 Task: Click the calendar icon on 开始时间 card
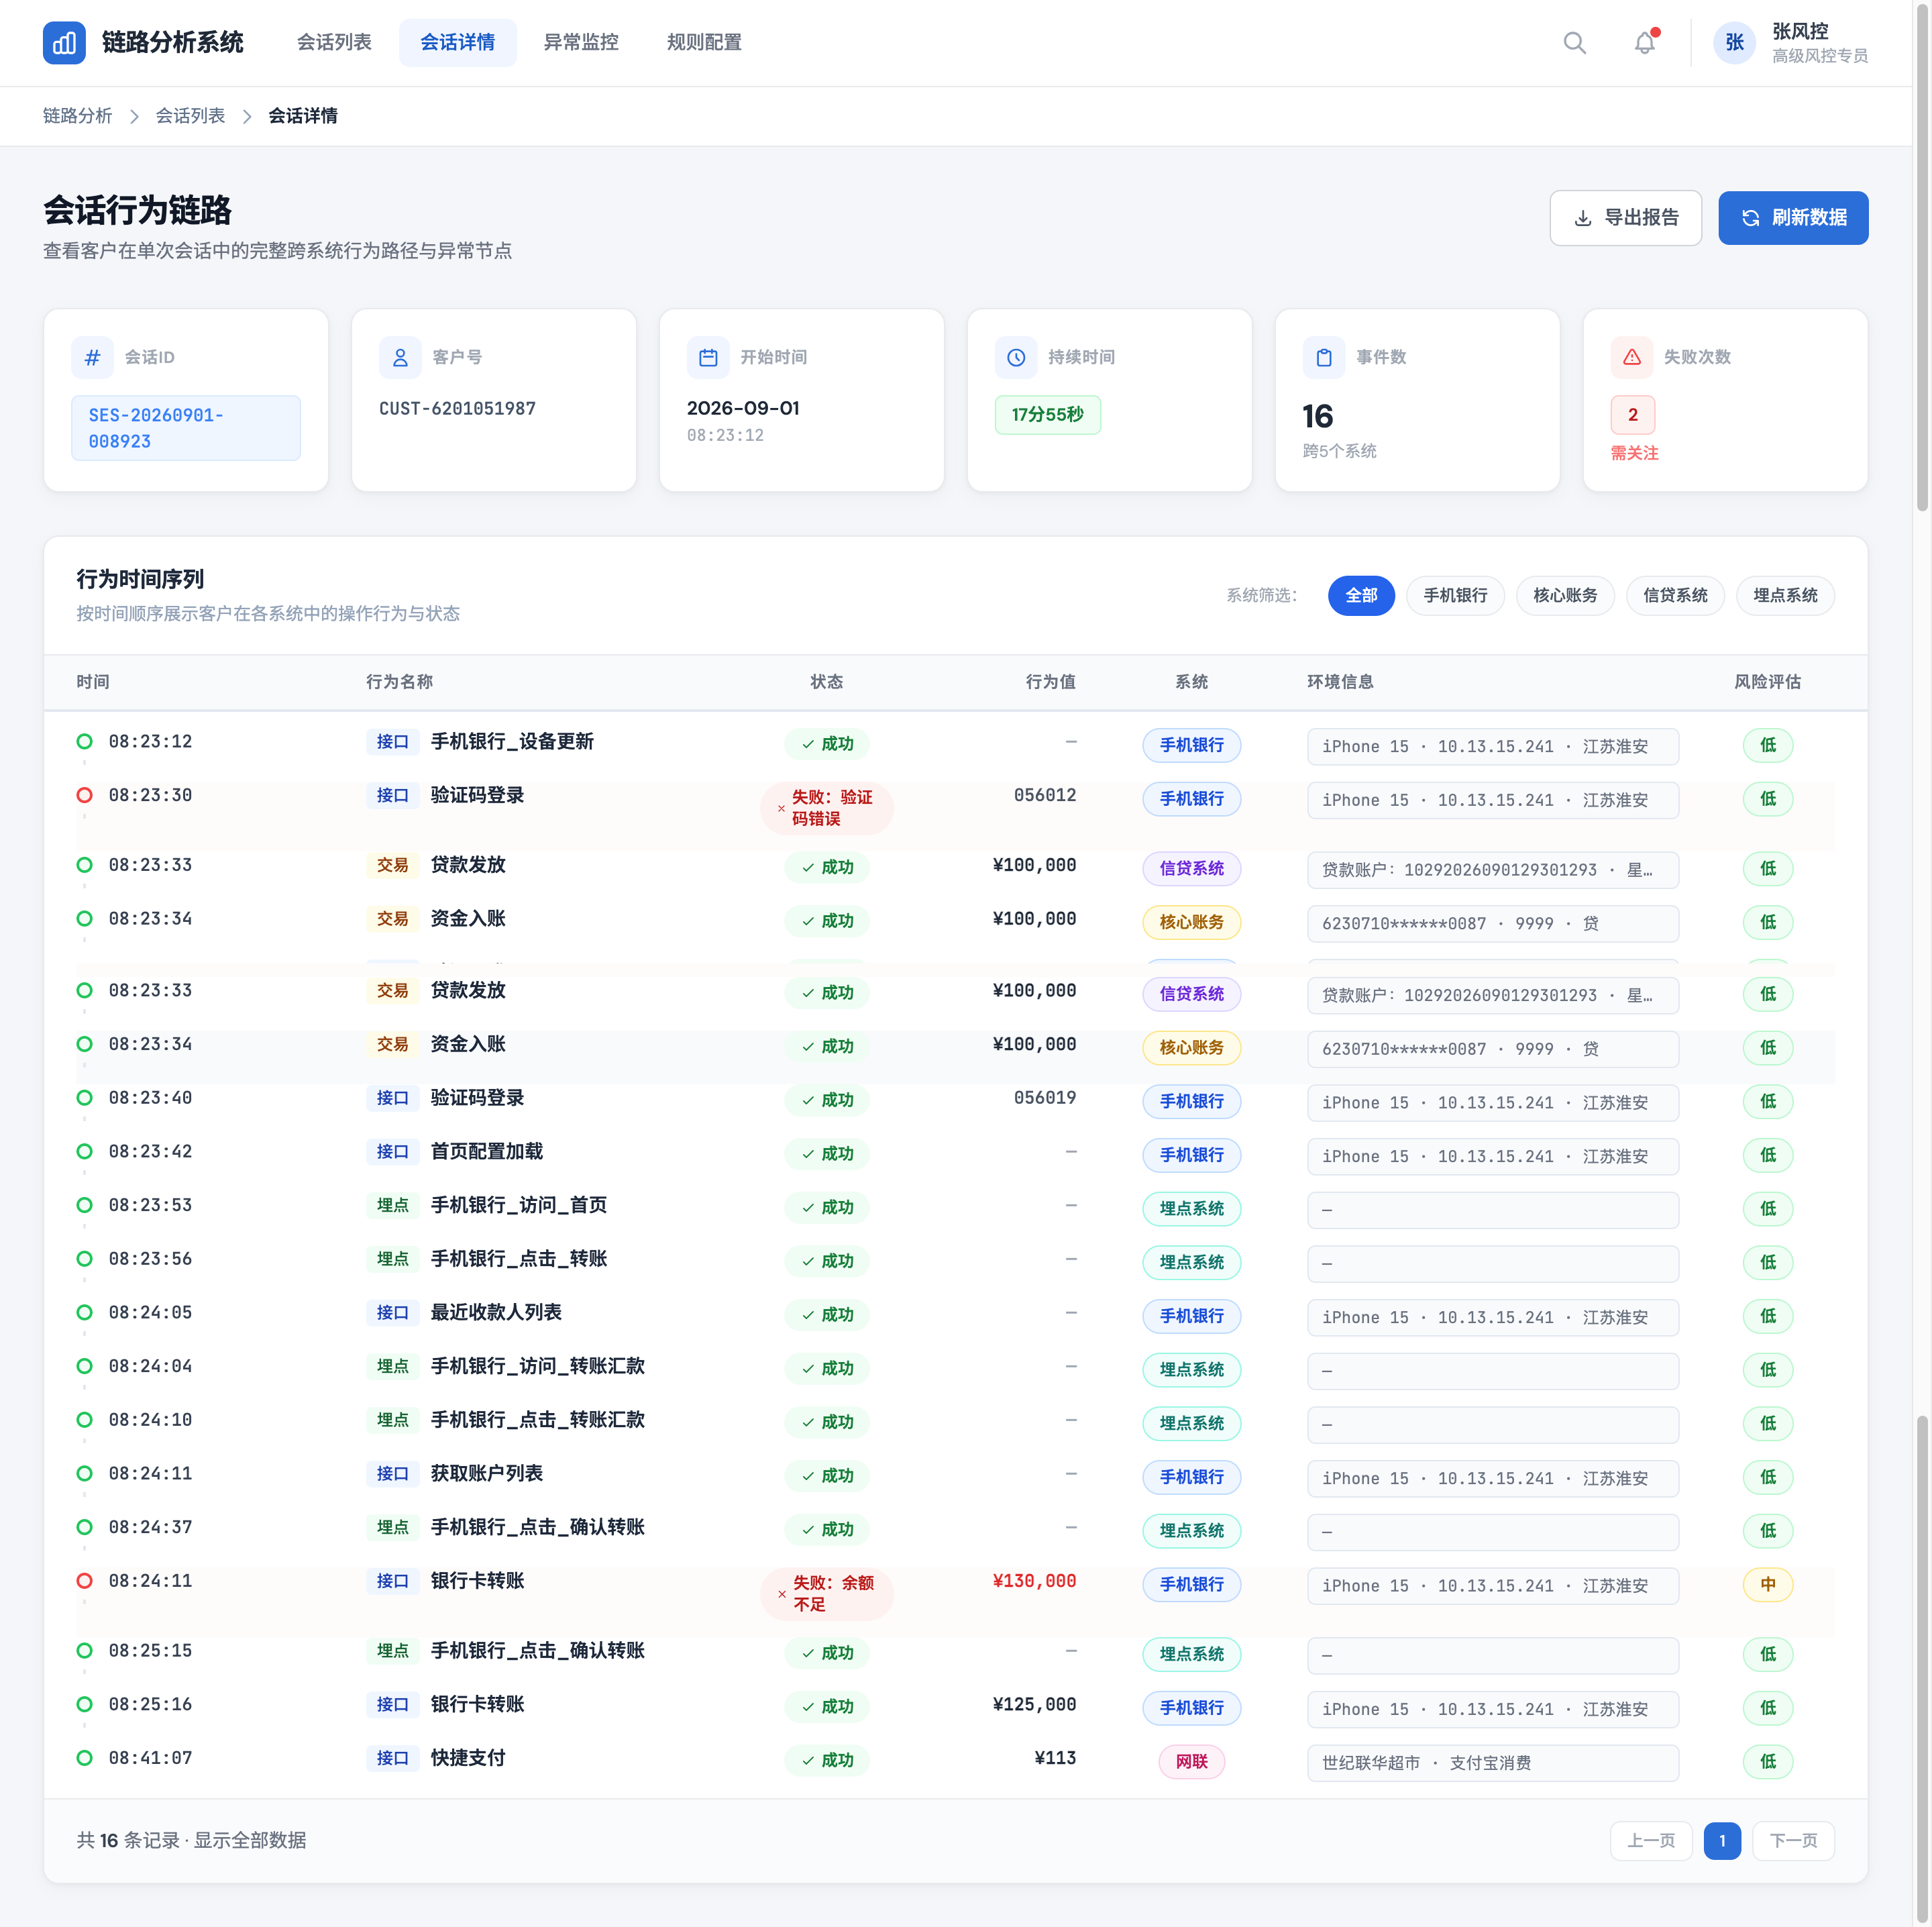(708, 357)
